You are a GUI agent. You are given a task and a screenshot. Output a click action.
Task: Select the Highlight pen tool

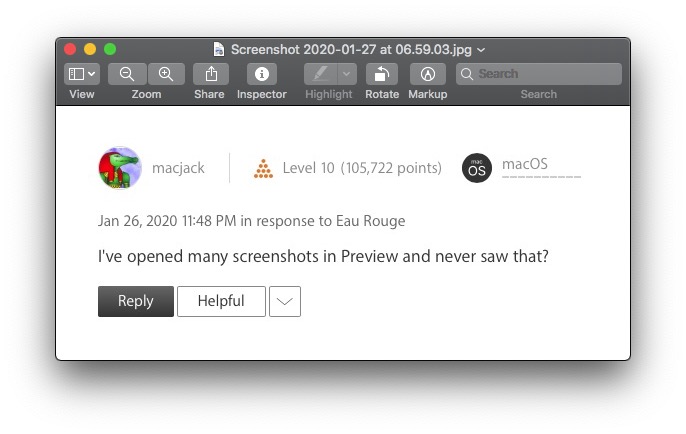pyautogui.click(x=321, y=74)
